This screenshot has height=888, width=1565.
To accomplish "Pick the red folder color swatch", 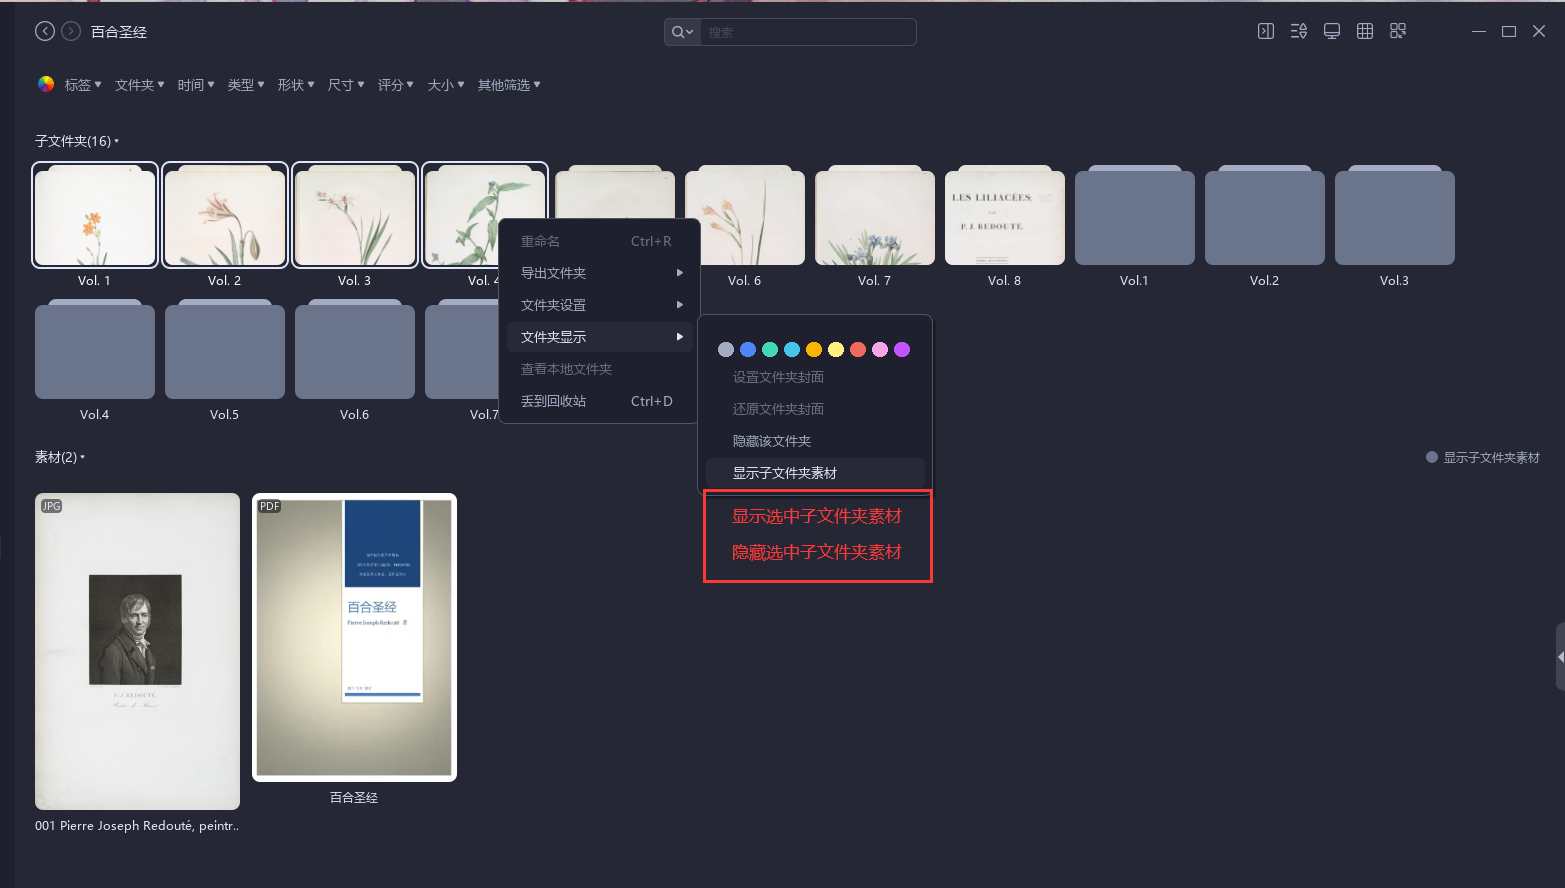I will point(858,349).
